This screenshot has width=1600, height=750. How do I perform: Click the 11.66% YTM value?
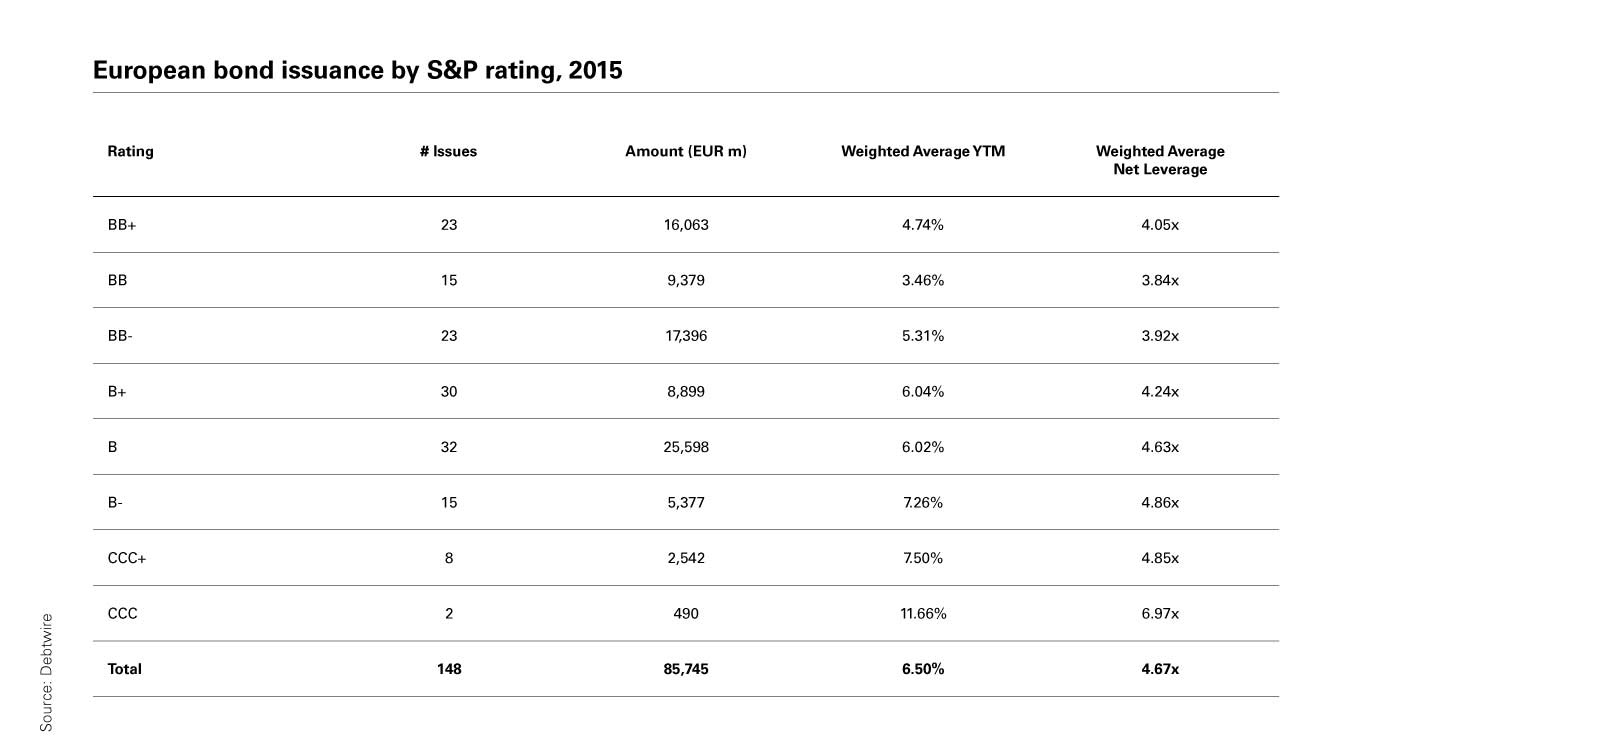tap(923, 613)
